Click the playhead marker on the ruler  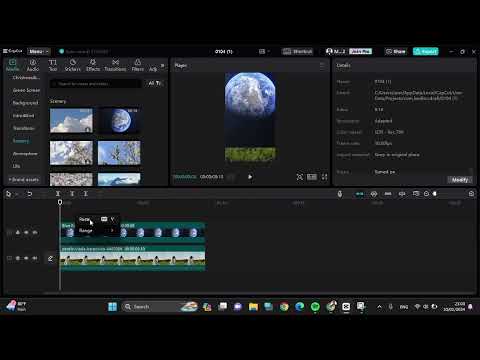(60, 202)
